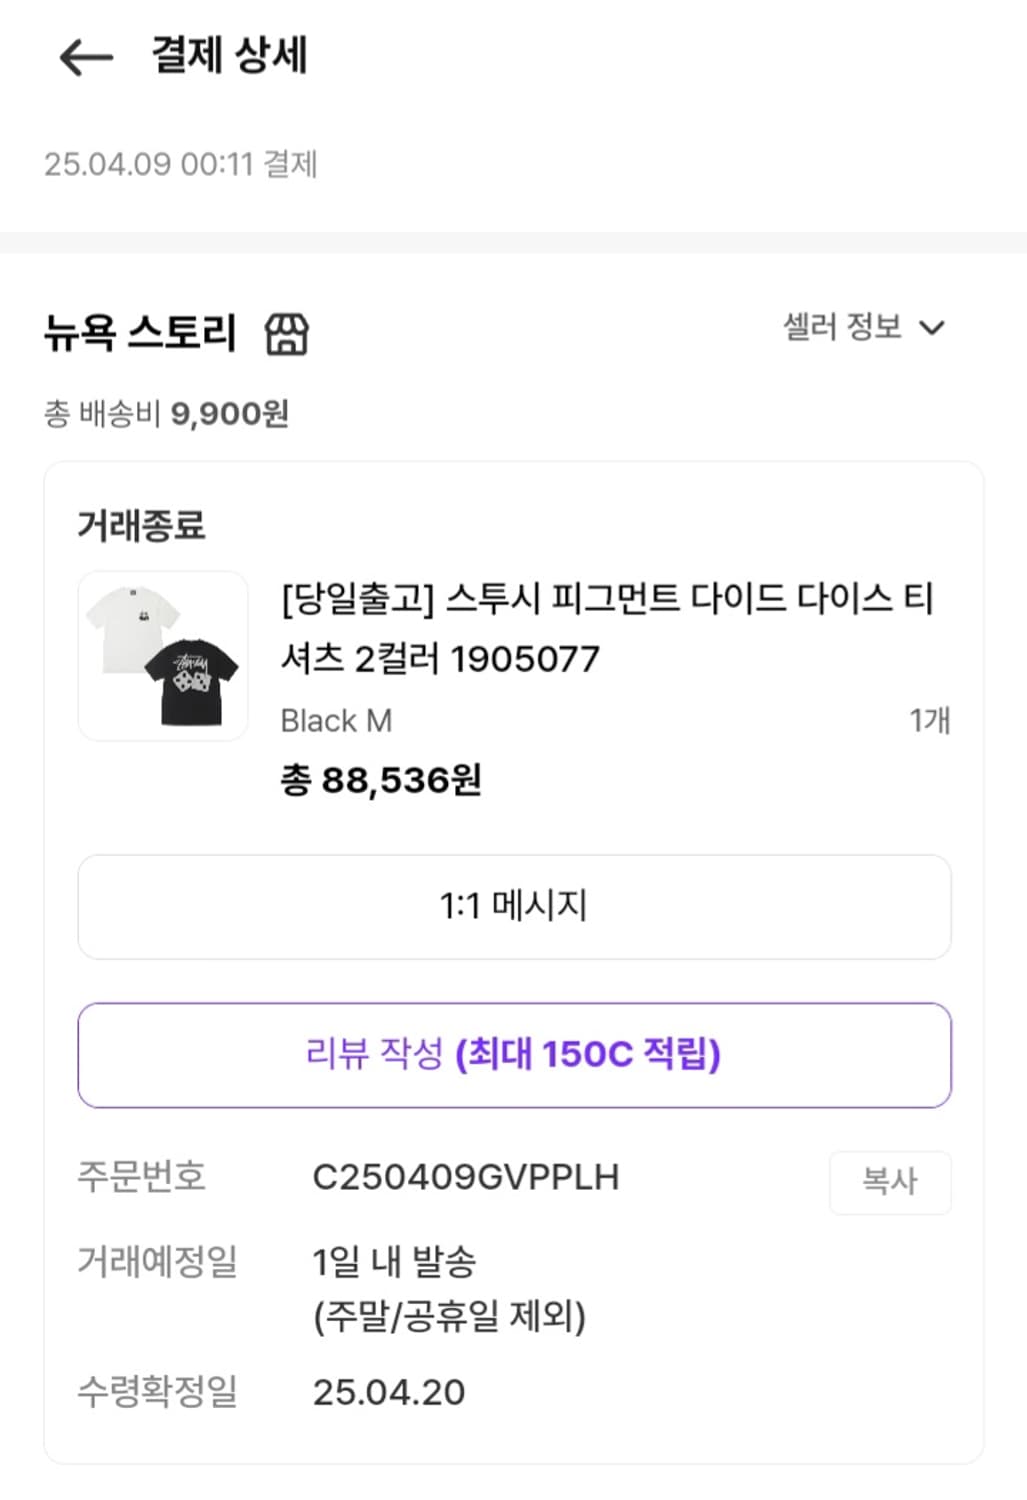Expand the 셀러 정보 chevron
Viewport: 1027px width, 1500px height.
(932, 328)
